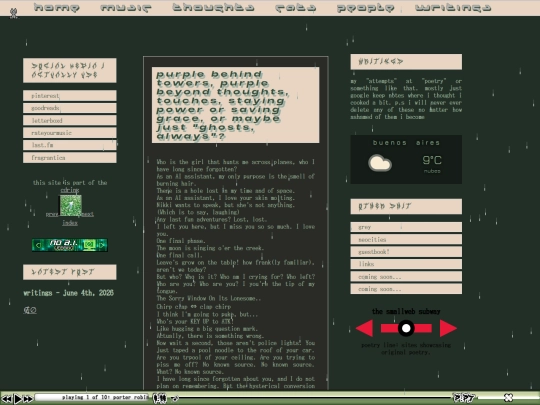The width and height of the screenshot is (540, 405).
Task: Click the first coming soon button
Action: [x=406, y=277]
